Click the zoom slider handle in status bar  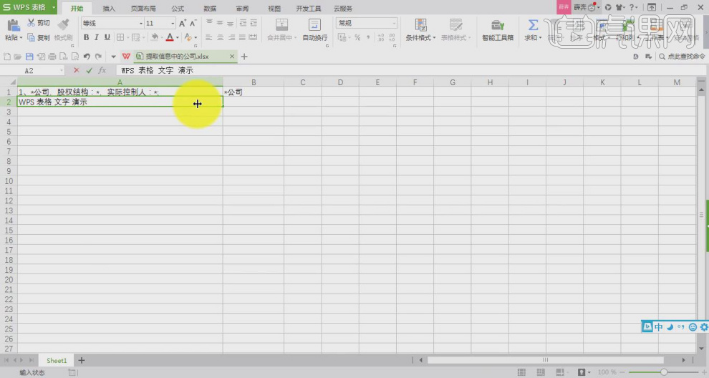tap(664, 372)
